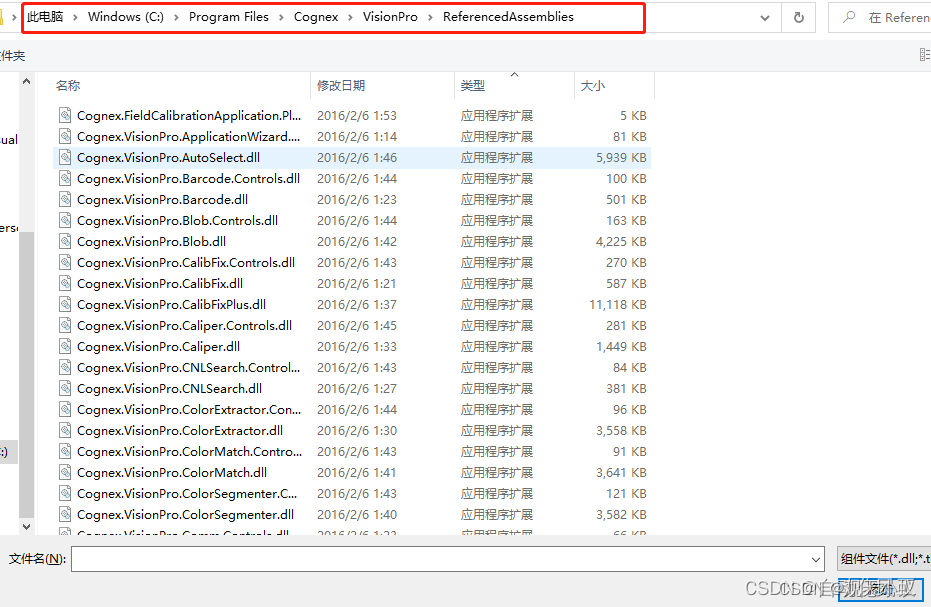Navigate to 此电脑 via breadcrumb
Viewport: 931px width, 607px height.
[x=47, y=17]
